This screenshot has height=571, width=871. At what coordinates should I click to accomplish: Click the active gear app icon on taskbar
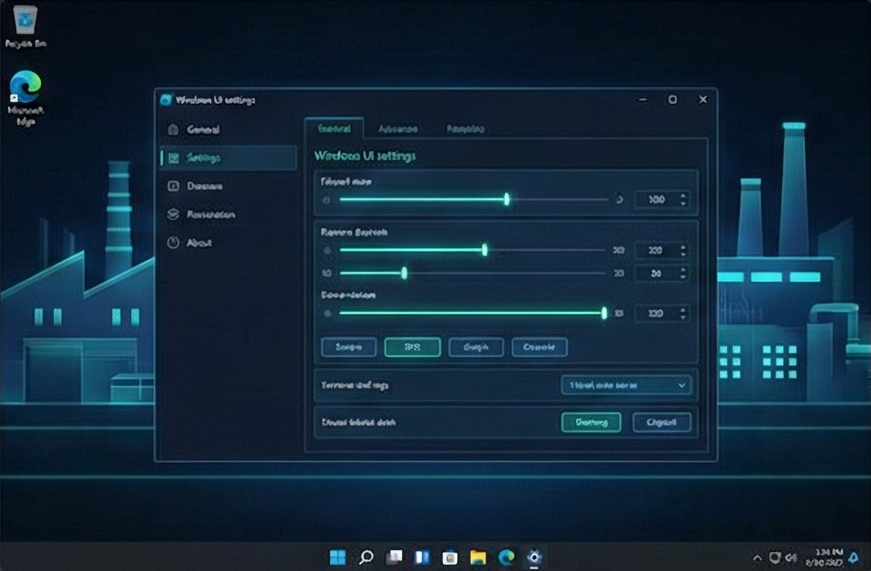click(534, 557)
